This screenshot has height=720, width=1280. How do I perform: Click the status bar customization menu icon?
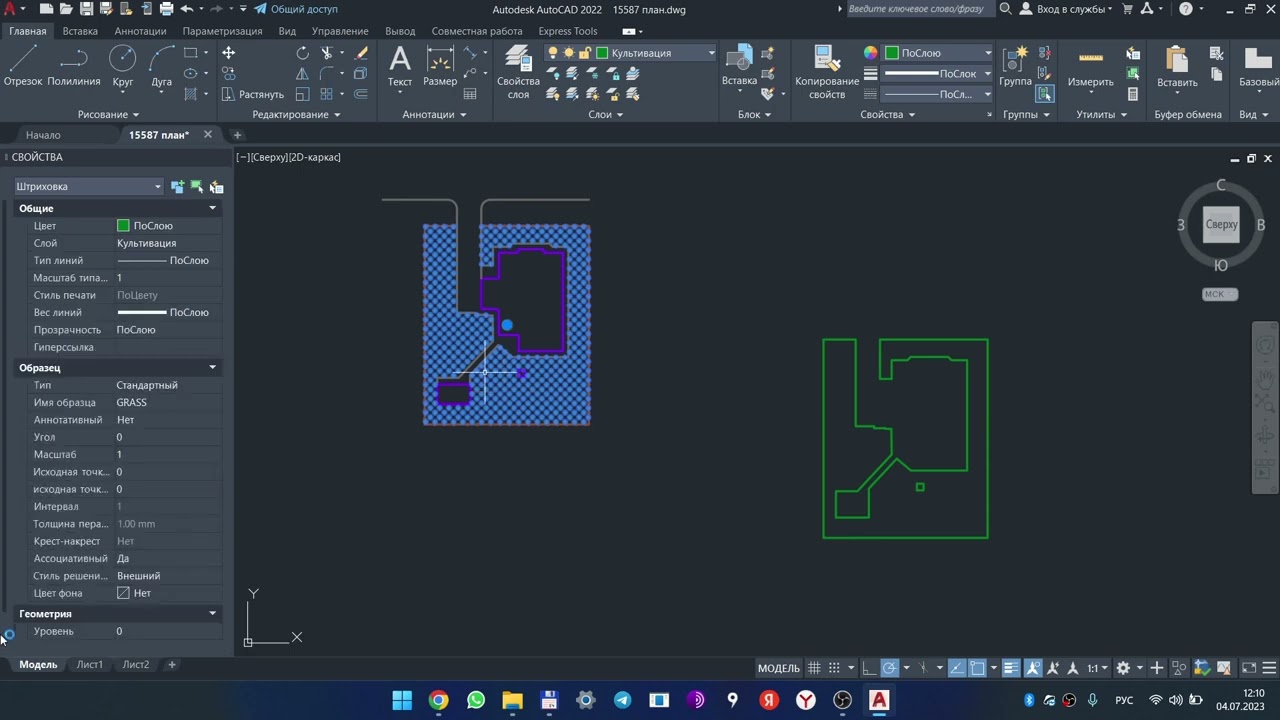pos(1269,668)
